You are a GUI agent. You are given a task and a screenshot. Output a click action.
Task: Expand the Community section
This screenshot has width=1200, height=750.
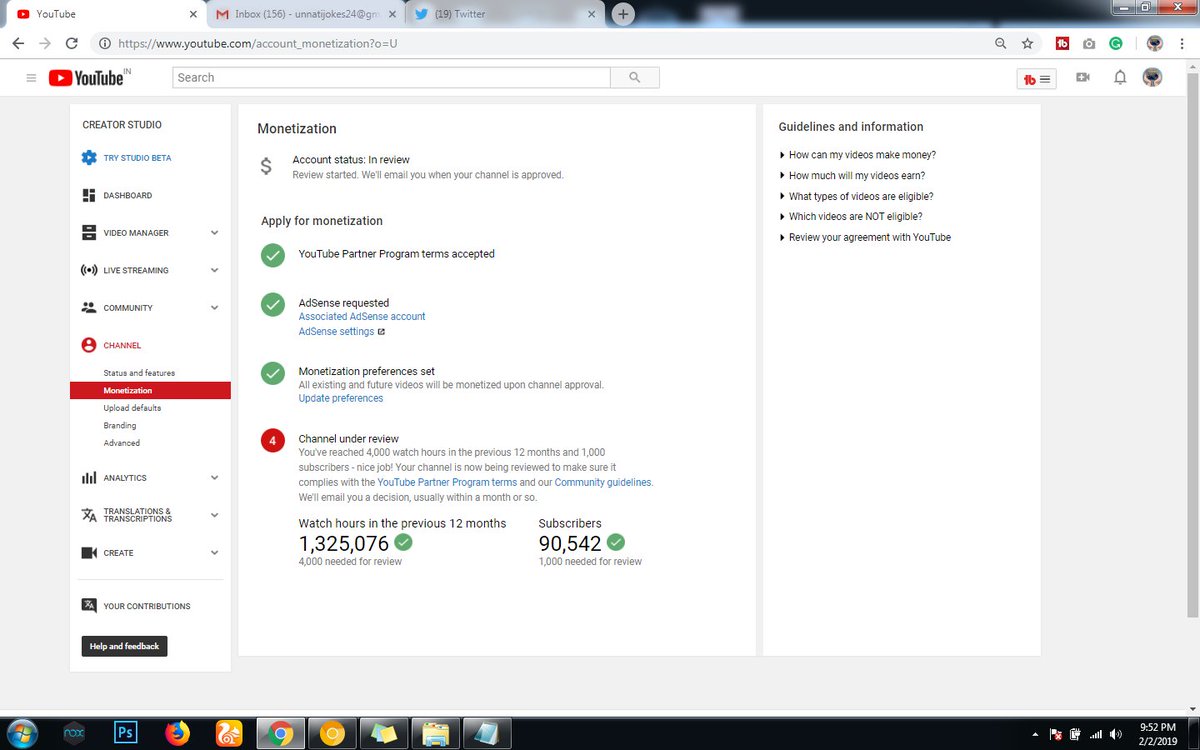pyautogui.click(x=214, y=308)
